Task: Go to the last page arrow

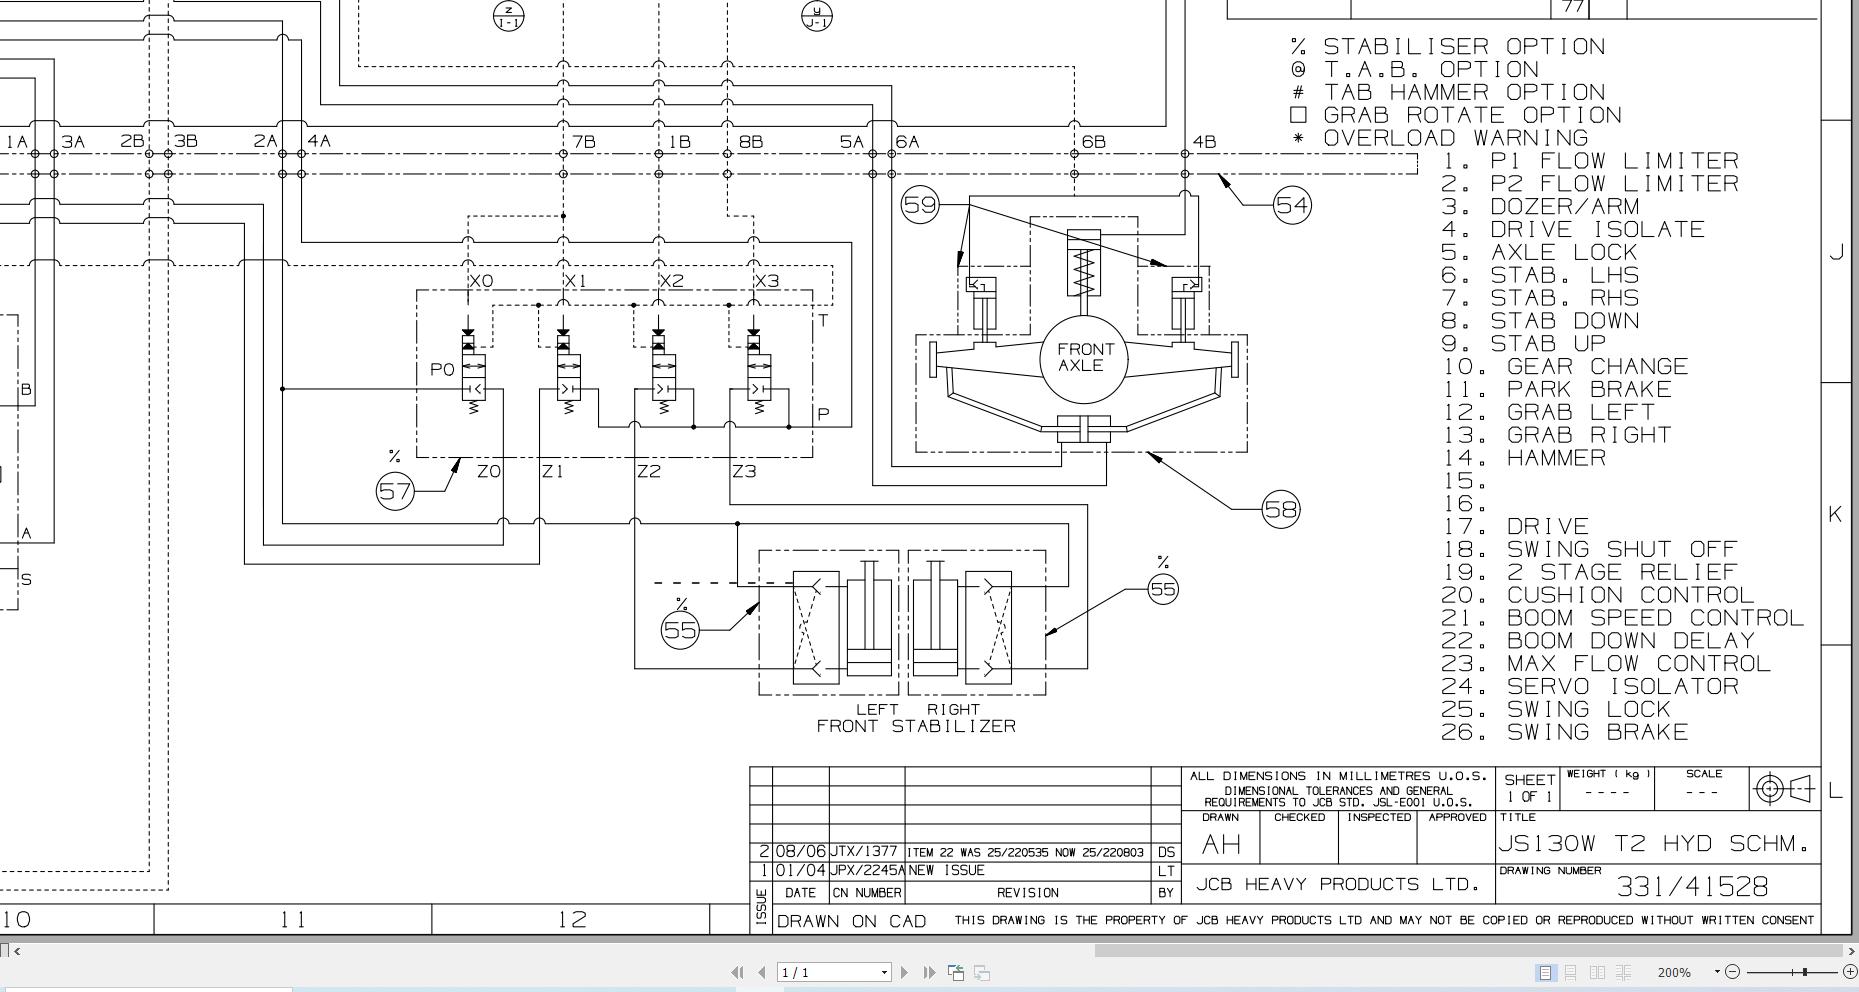Action: click(x=929, y=972)
